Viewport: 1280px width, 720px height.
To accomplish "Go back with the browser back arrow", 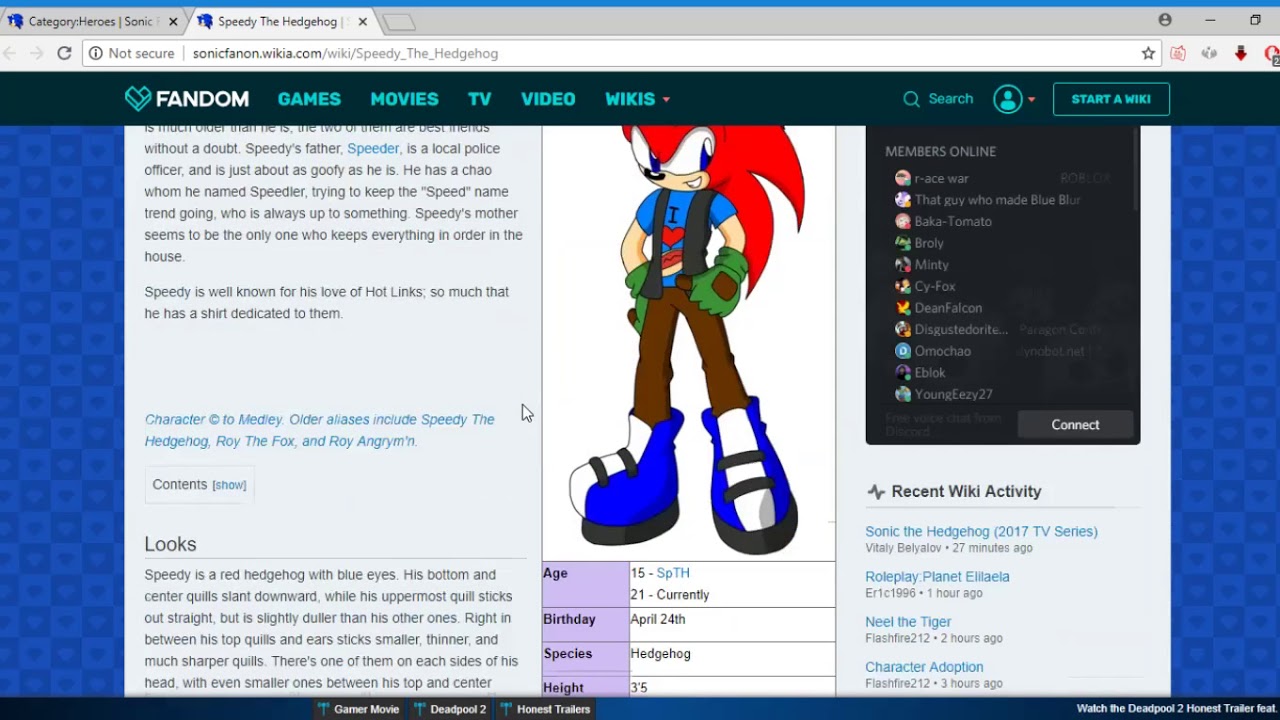I will tap(12, 53).
